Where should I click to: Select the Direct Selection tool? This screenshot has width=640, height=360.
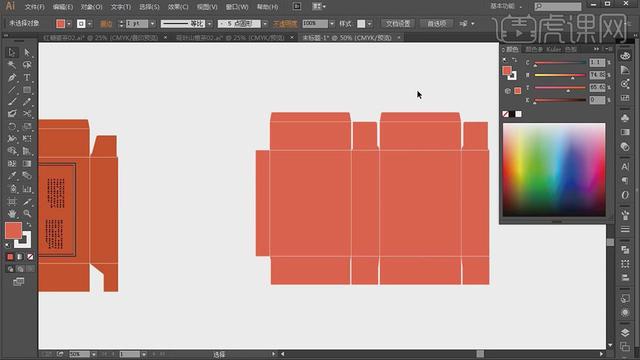27,52
